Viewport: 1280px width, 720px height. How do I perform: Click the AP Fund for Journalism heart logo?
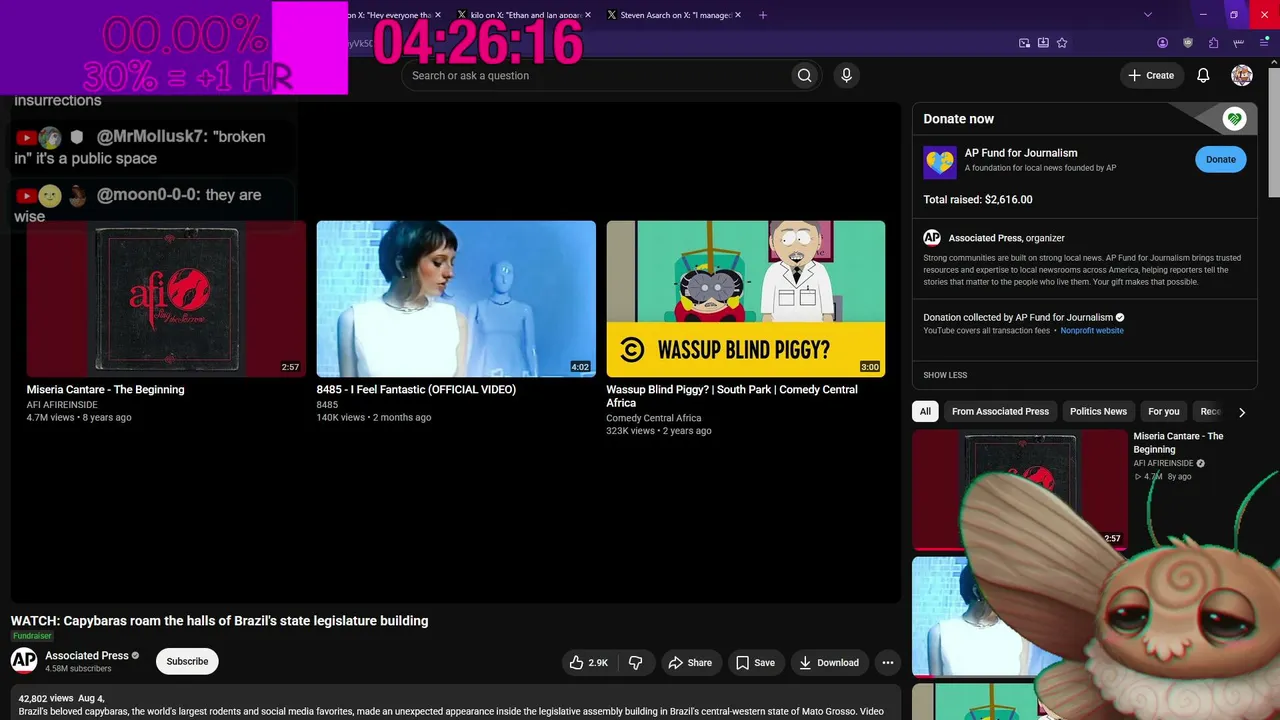[940, 162]
